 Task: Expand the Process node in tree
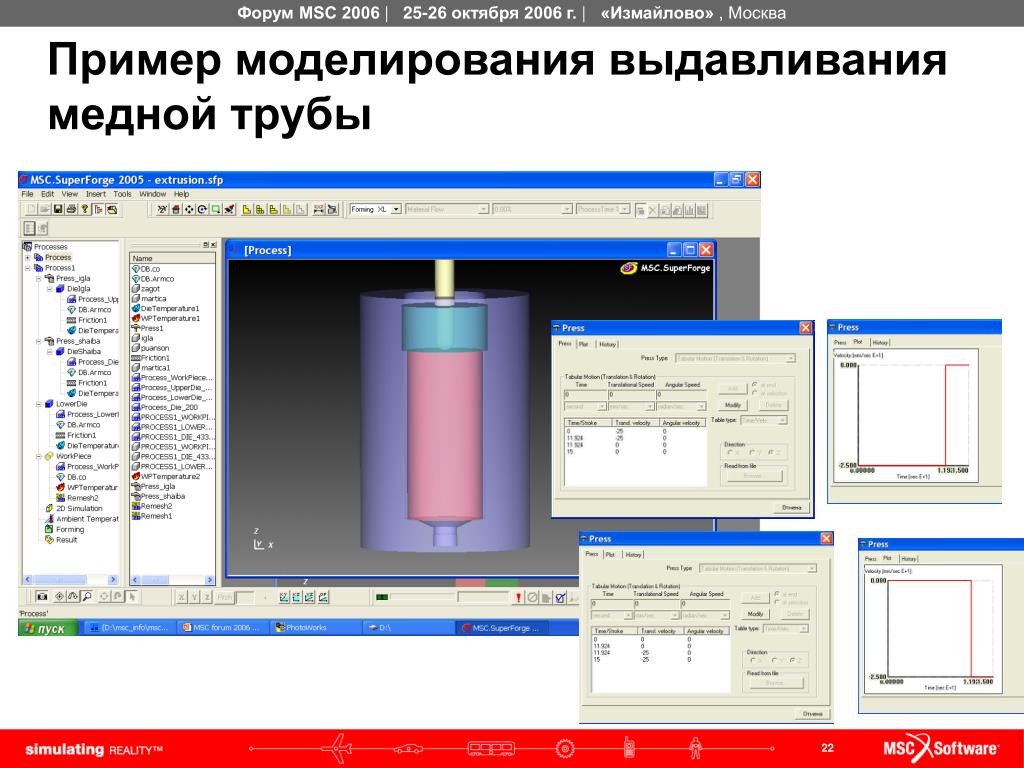pos(27,257)
